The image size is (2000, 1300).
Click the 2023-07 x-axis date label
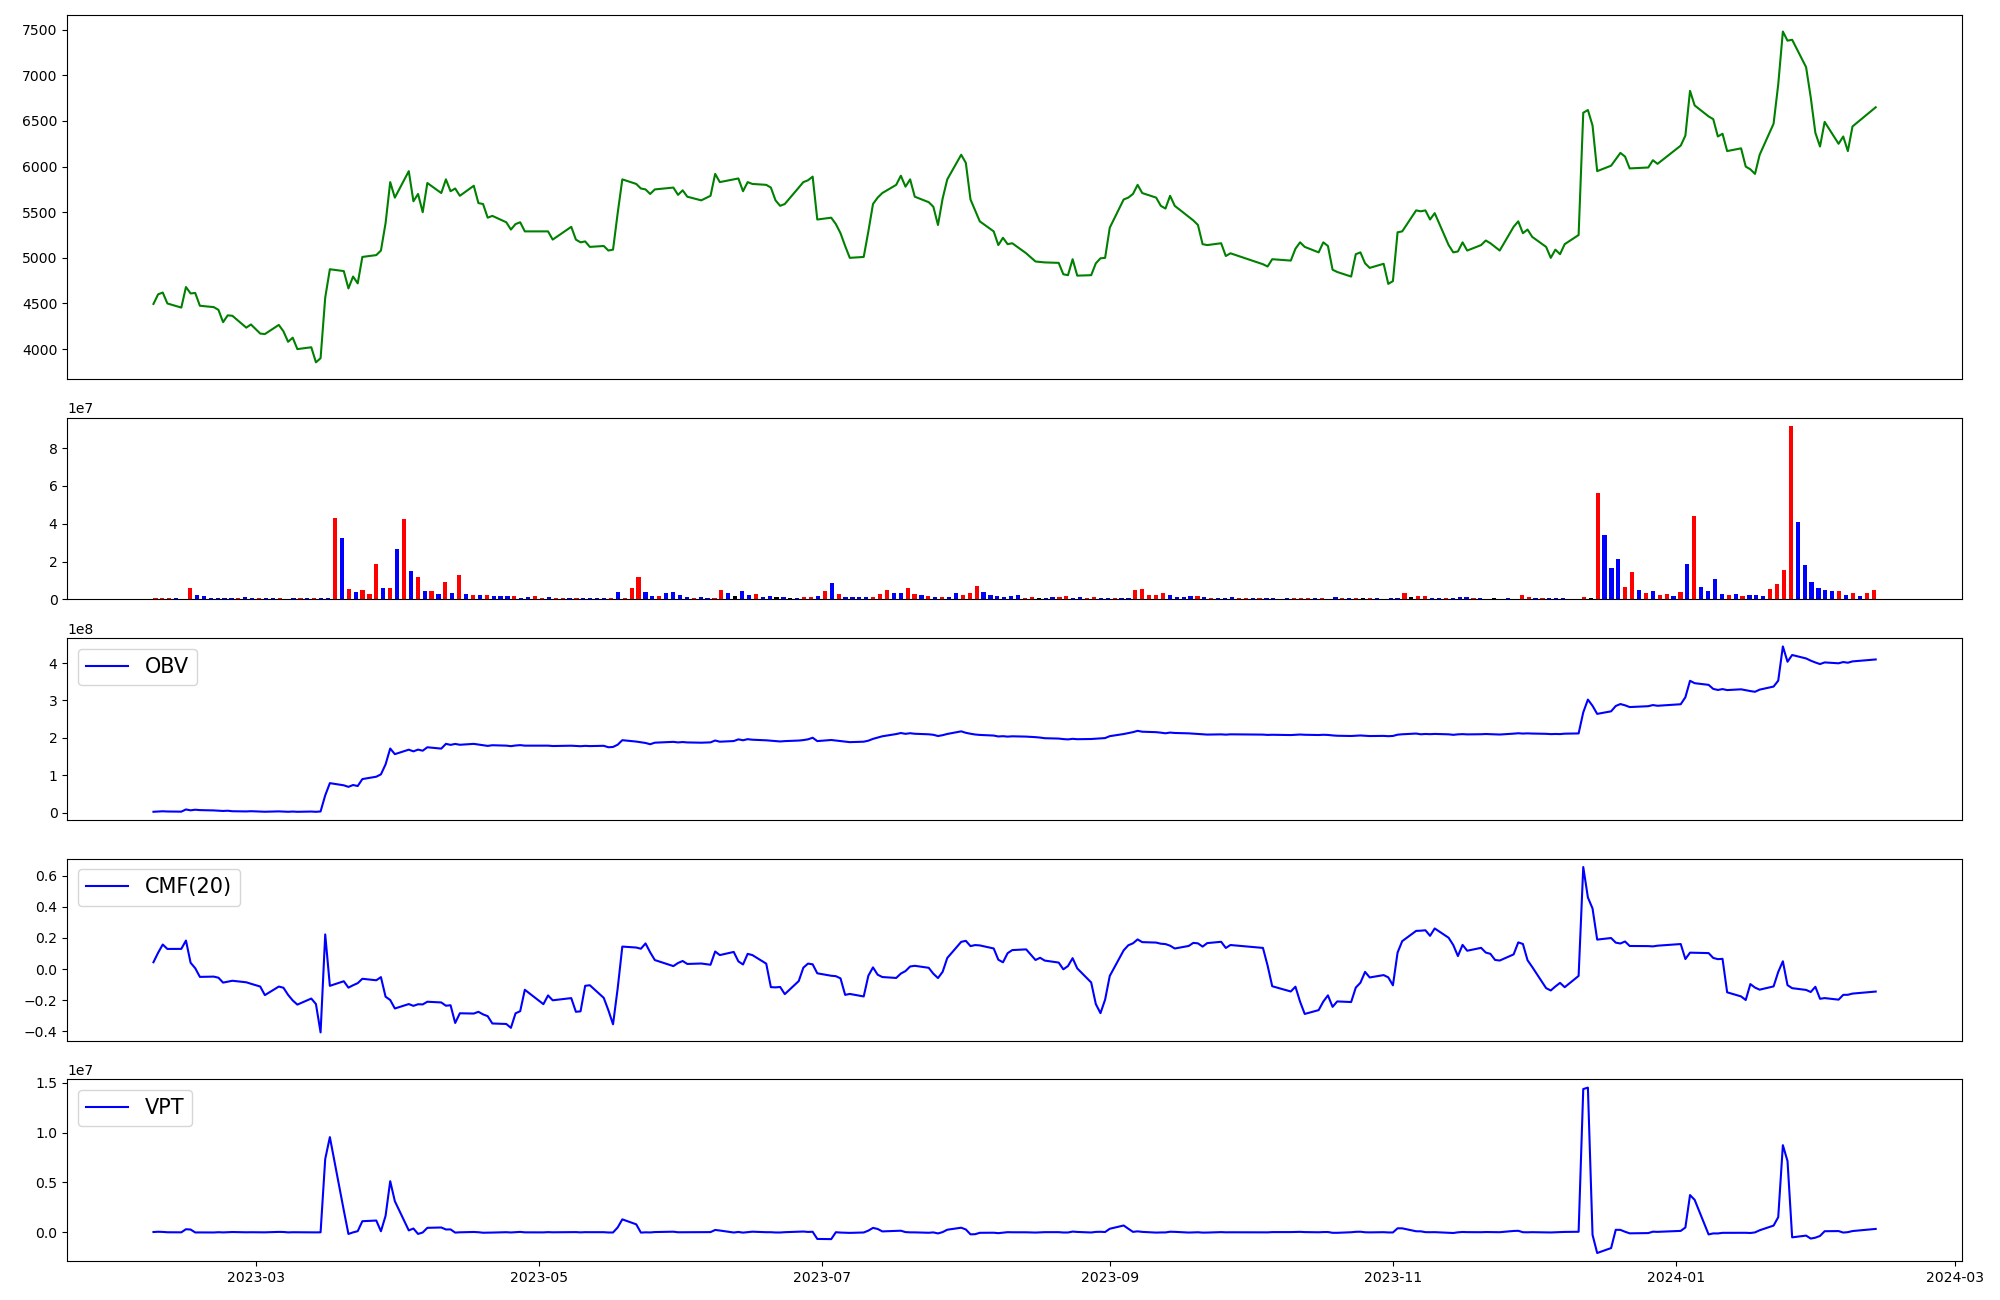(822, 1277)
